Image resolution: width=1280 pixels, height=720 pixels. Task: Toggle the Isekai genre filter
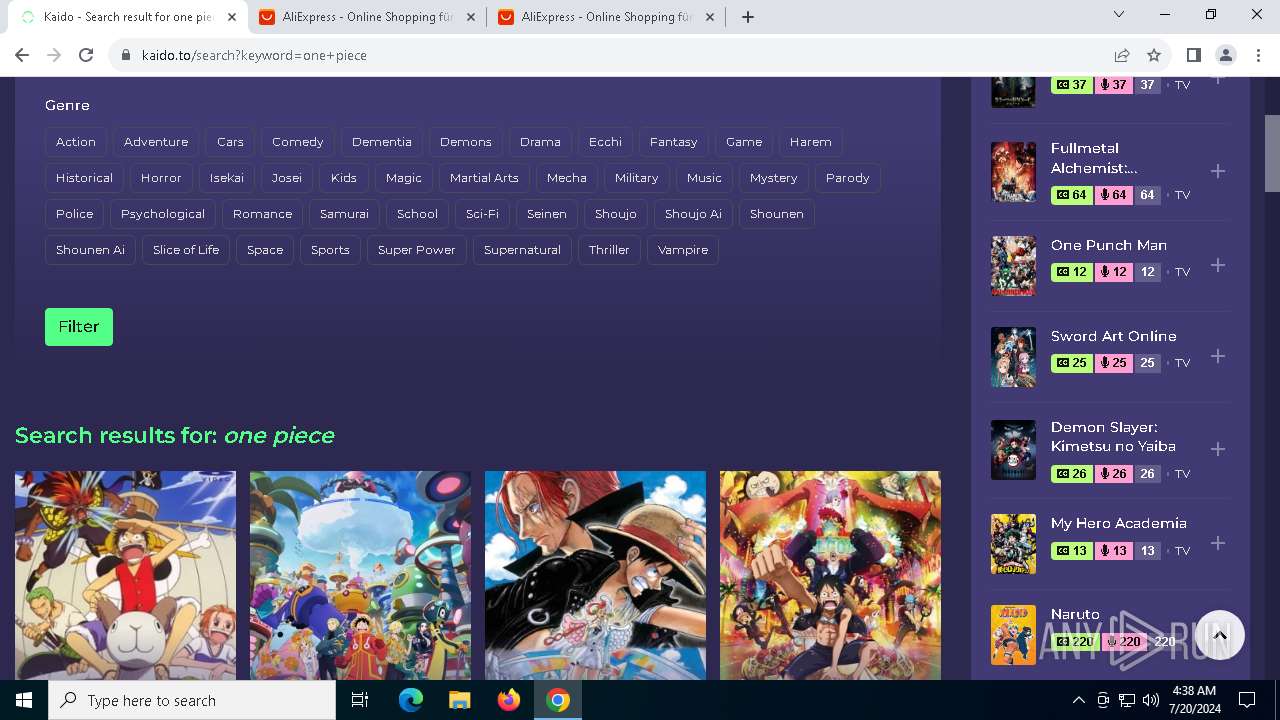point(227,178)
